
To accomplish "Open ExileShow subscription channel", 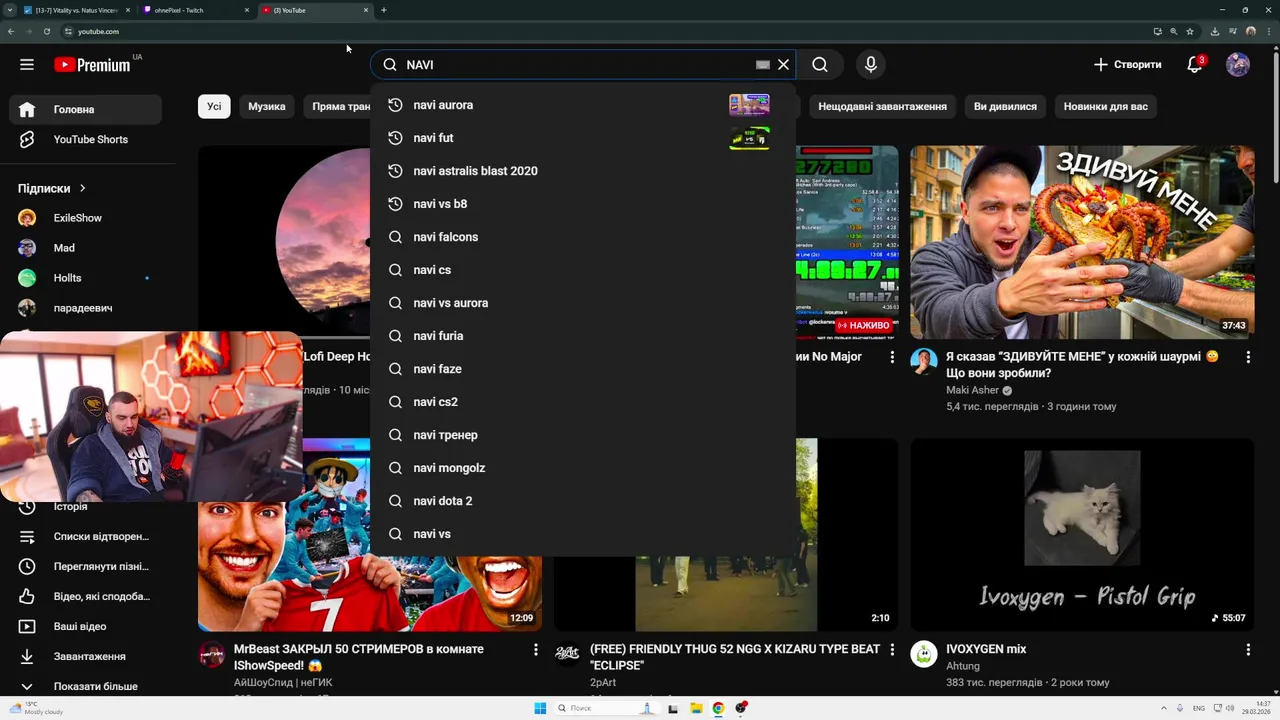I will [x=85, y=218].
